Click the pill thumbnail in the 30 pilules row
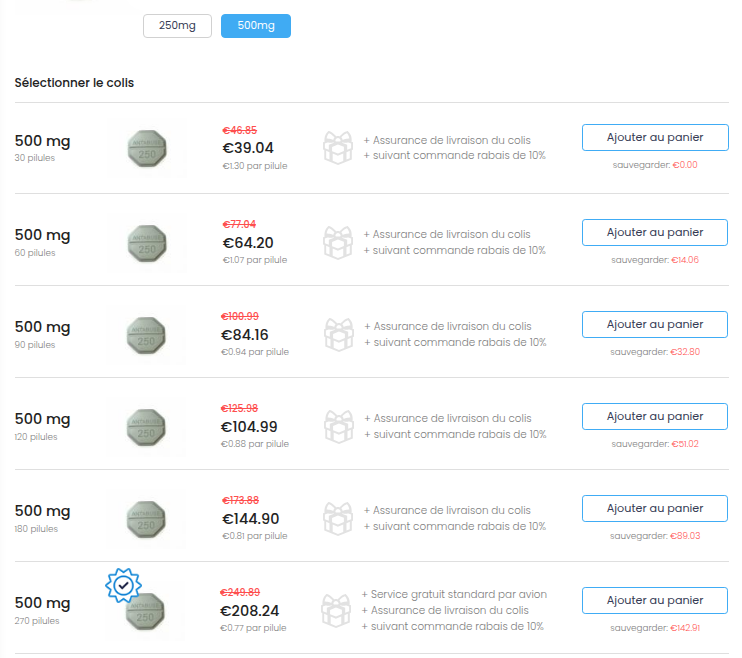The width and height of the screenshot is (742, 658). click(146, 149)
